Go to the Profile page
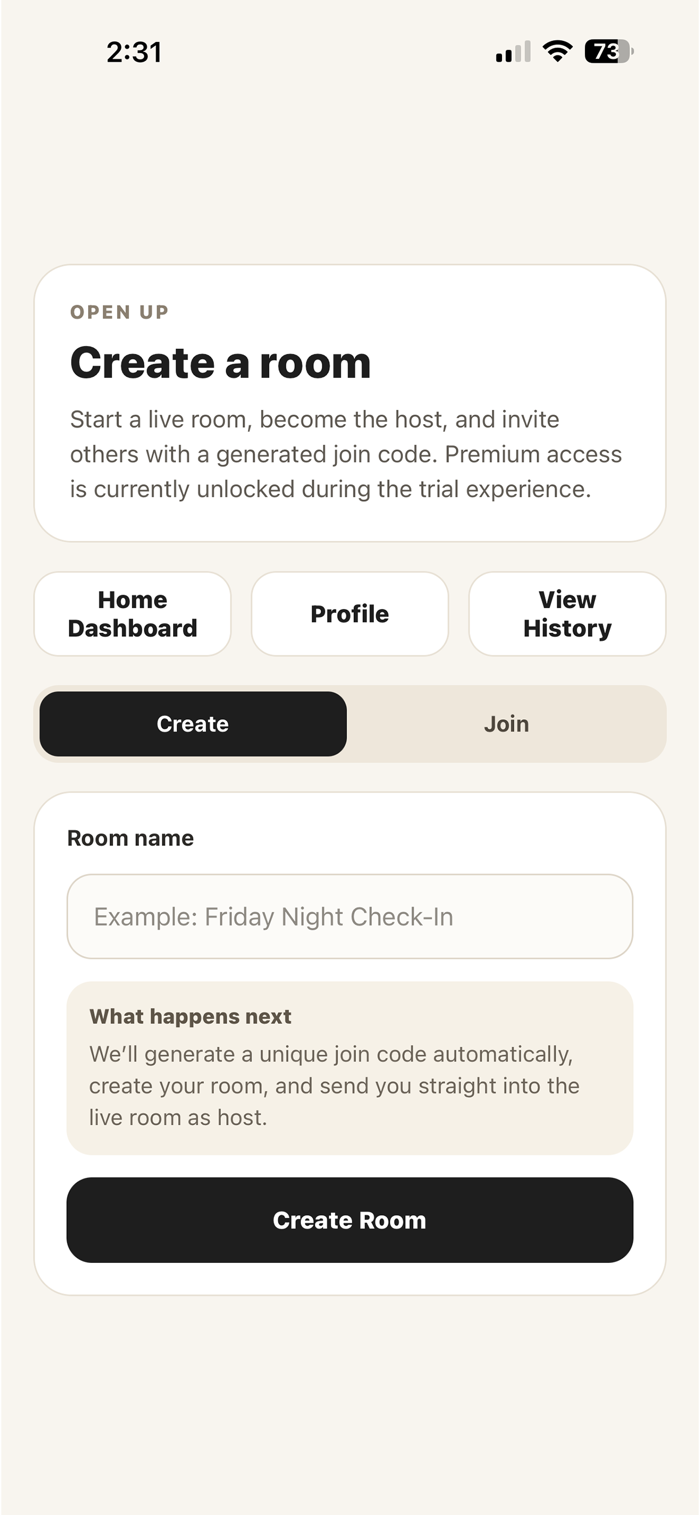 (x=349, y=614)
